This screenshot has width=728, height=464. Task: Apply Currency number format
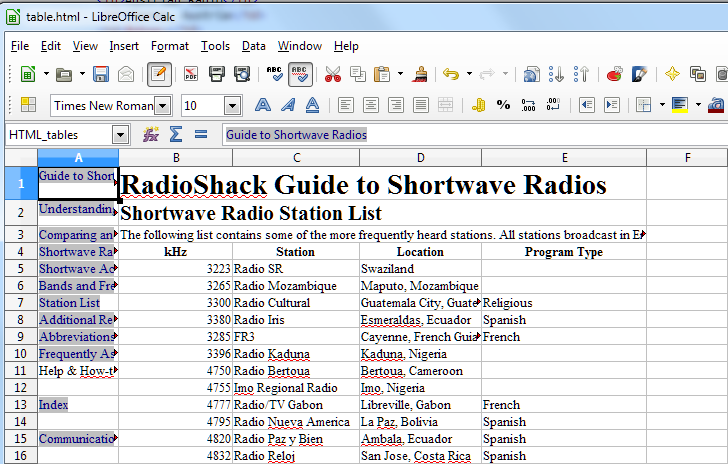coord(478,105)
